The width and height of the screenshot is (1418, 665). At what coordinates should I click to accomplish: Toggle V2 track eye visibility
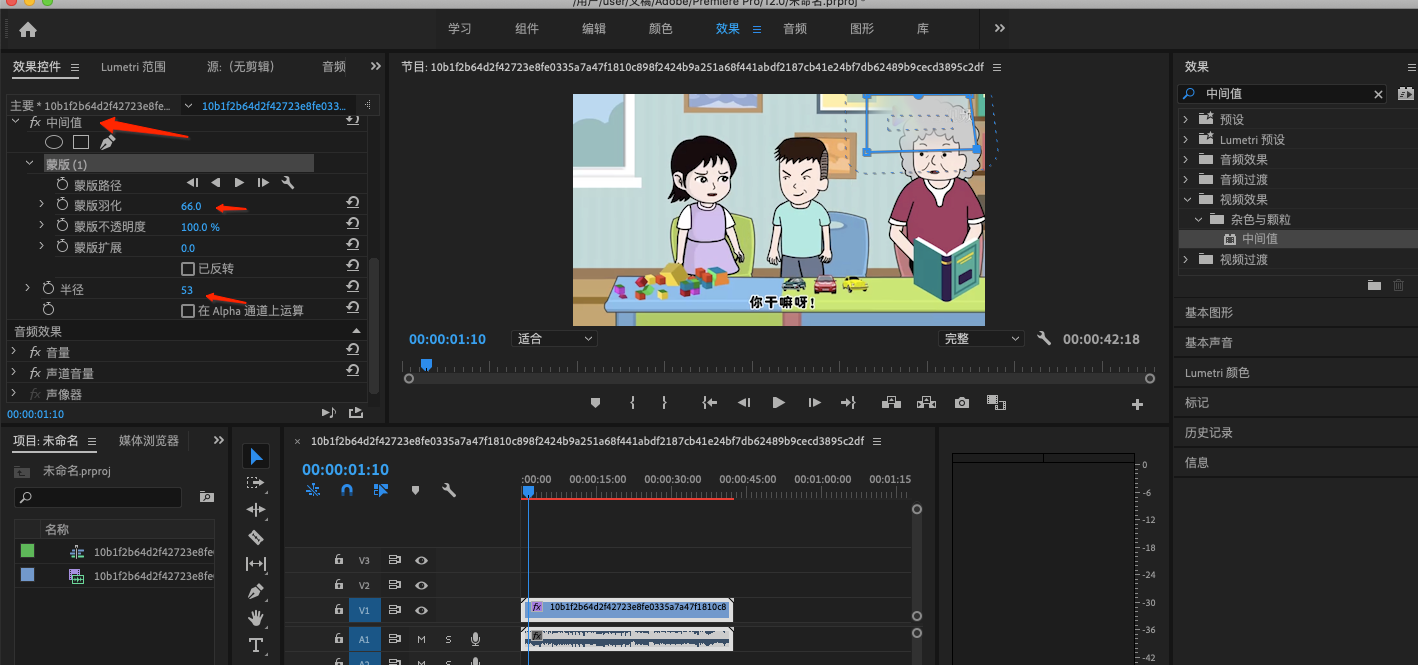click(422, 585)
